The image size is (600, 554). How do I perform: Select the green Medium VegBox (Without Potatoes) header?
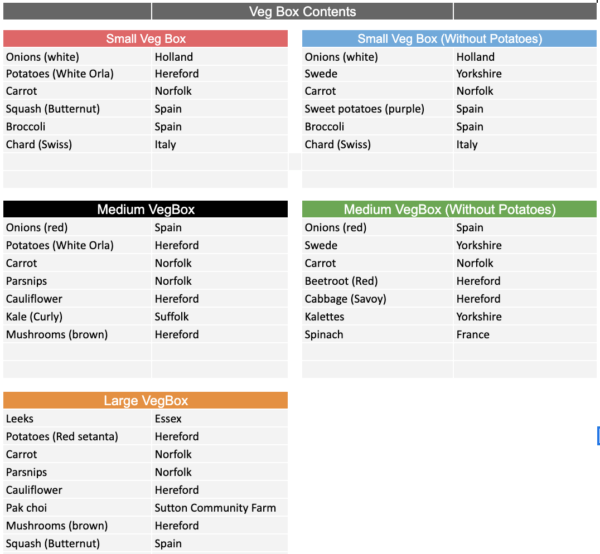[449, 210]
